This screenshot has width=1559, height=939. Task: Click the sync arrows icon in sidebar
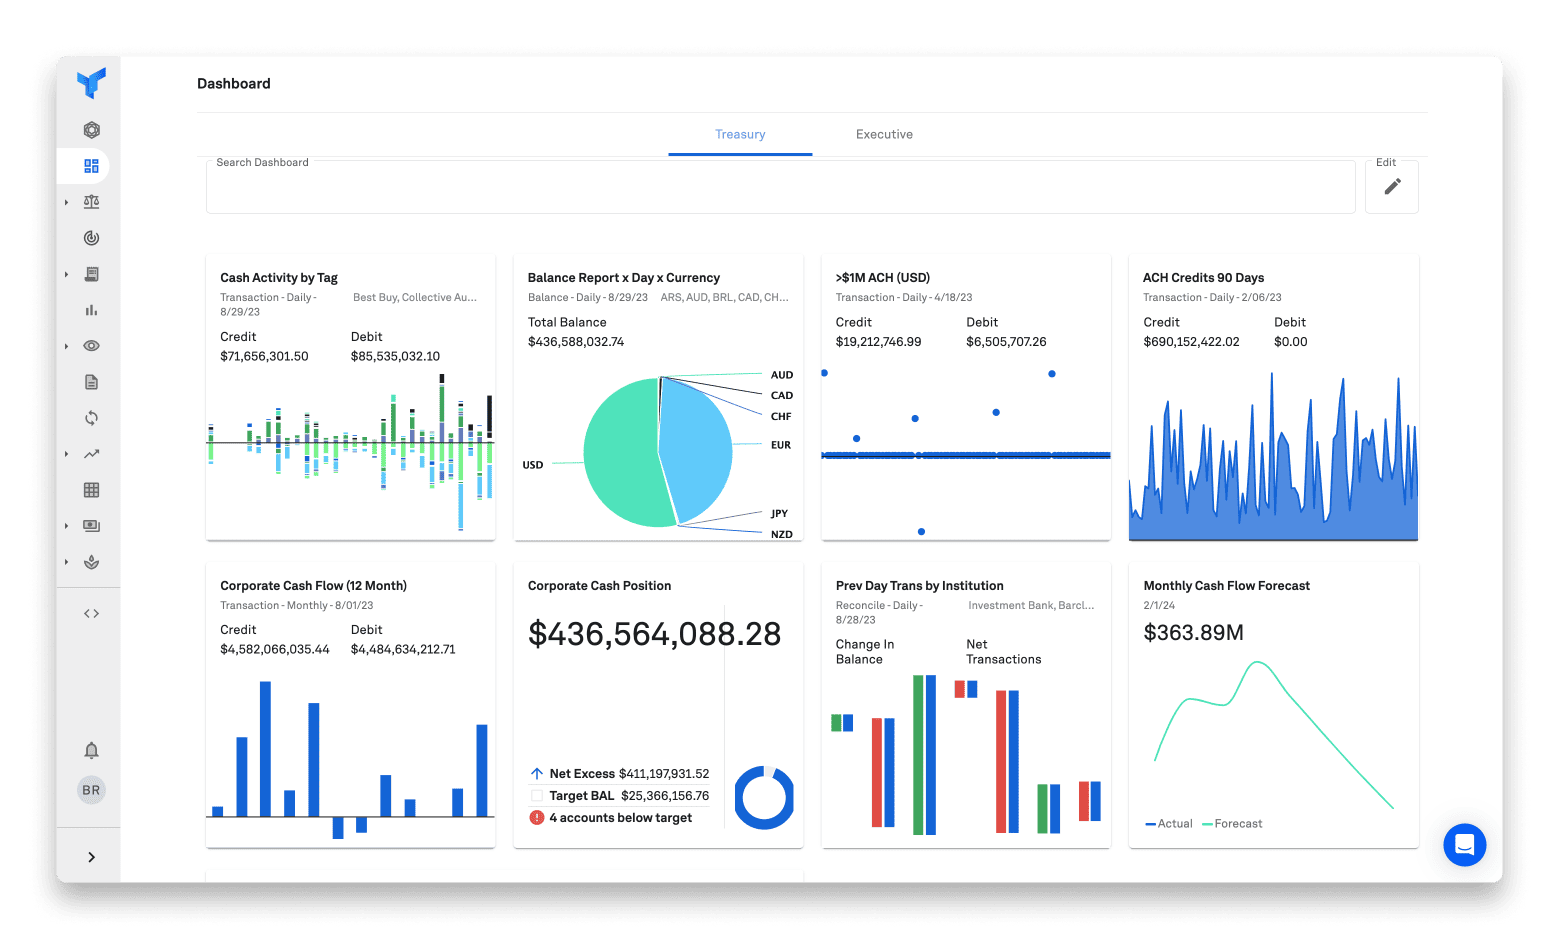click(x=91, y=418)
